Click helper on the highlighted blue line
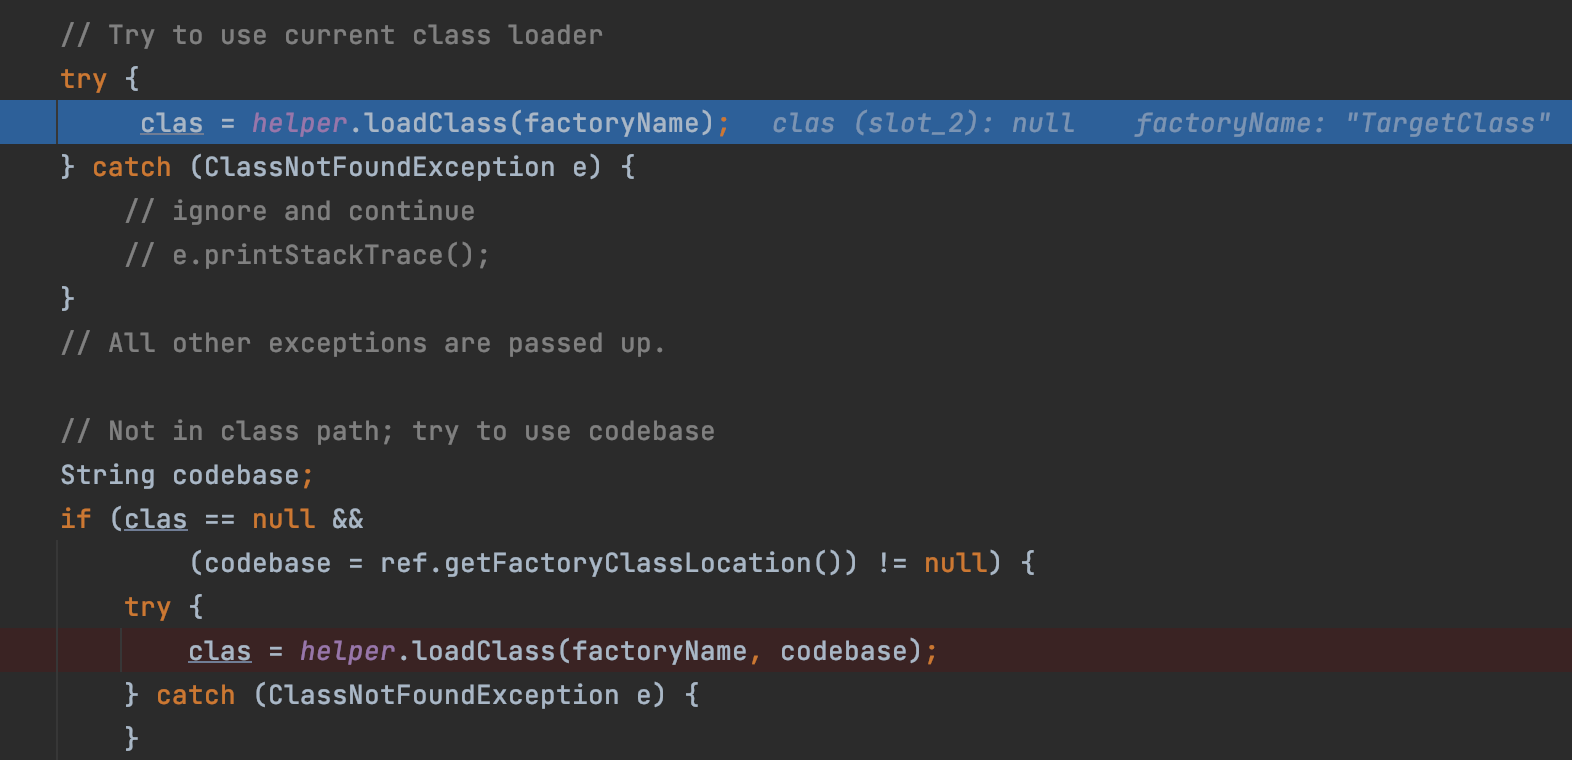The height and width of the screenshot is (760, 1572). coord(299,123)
